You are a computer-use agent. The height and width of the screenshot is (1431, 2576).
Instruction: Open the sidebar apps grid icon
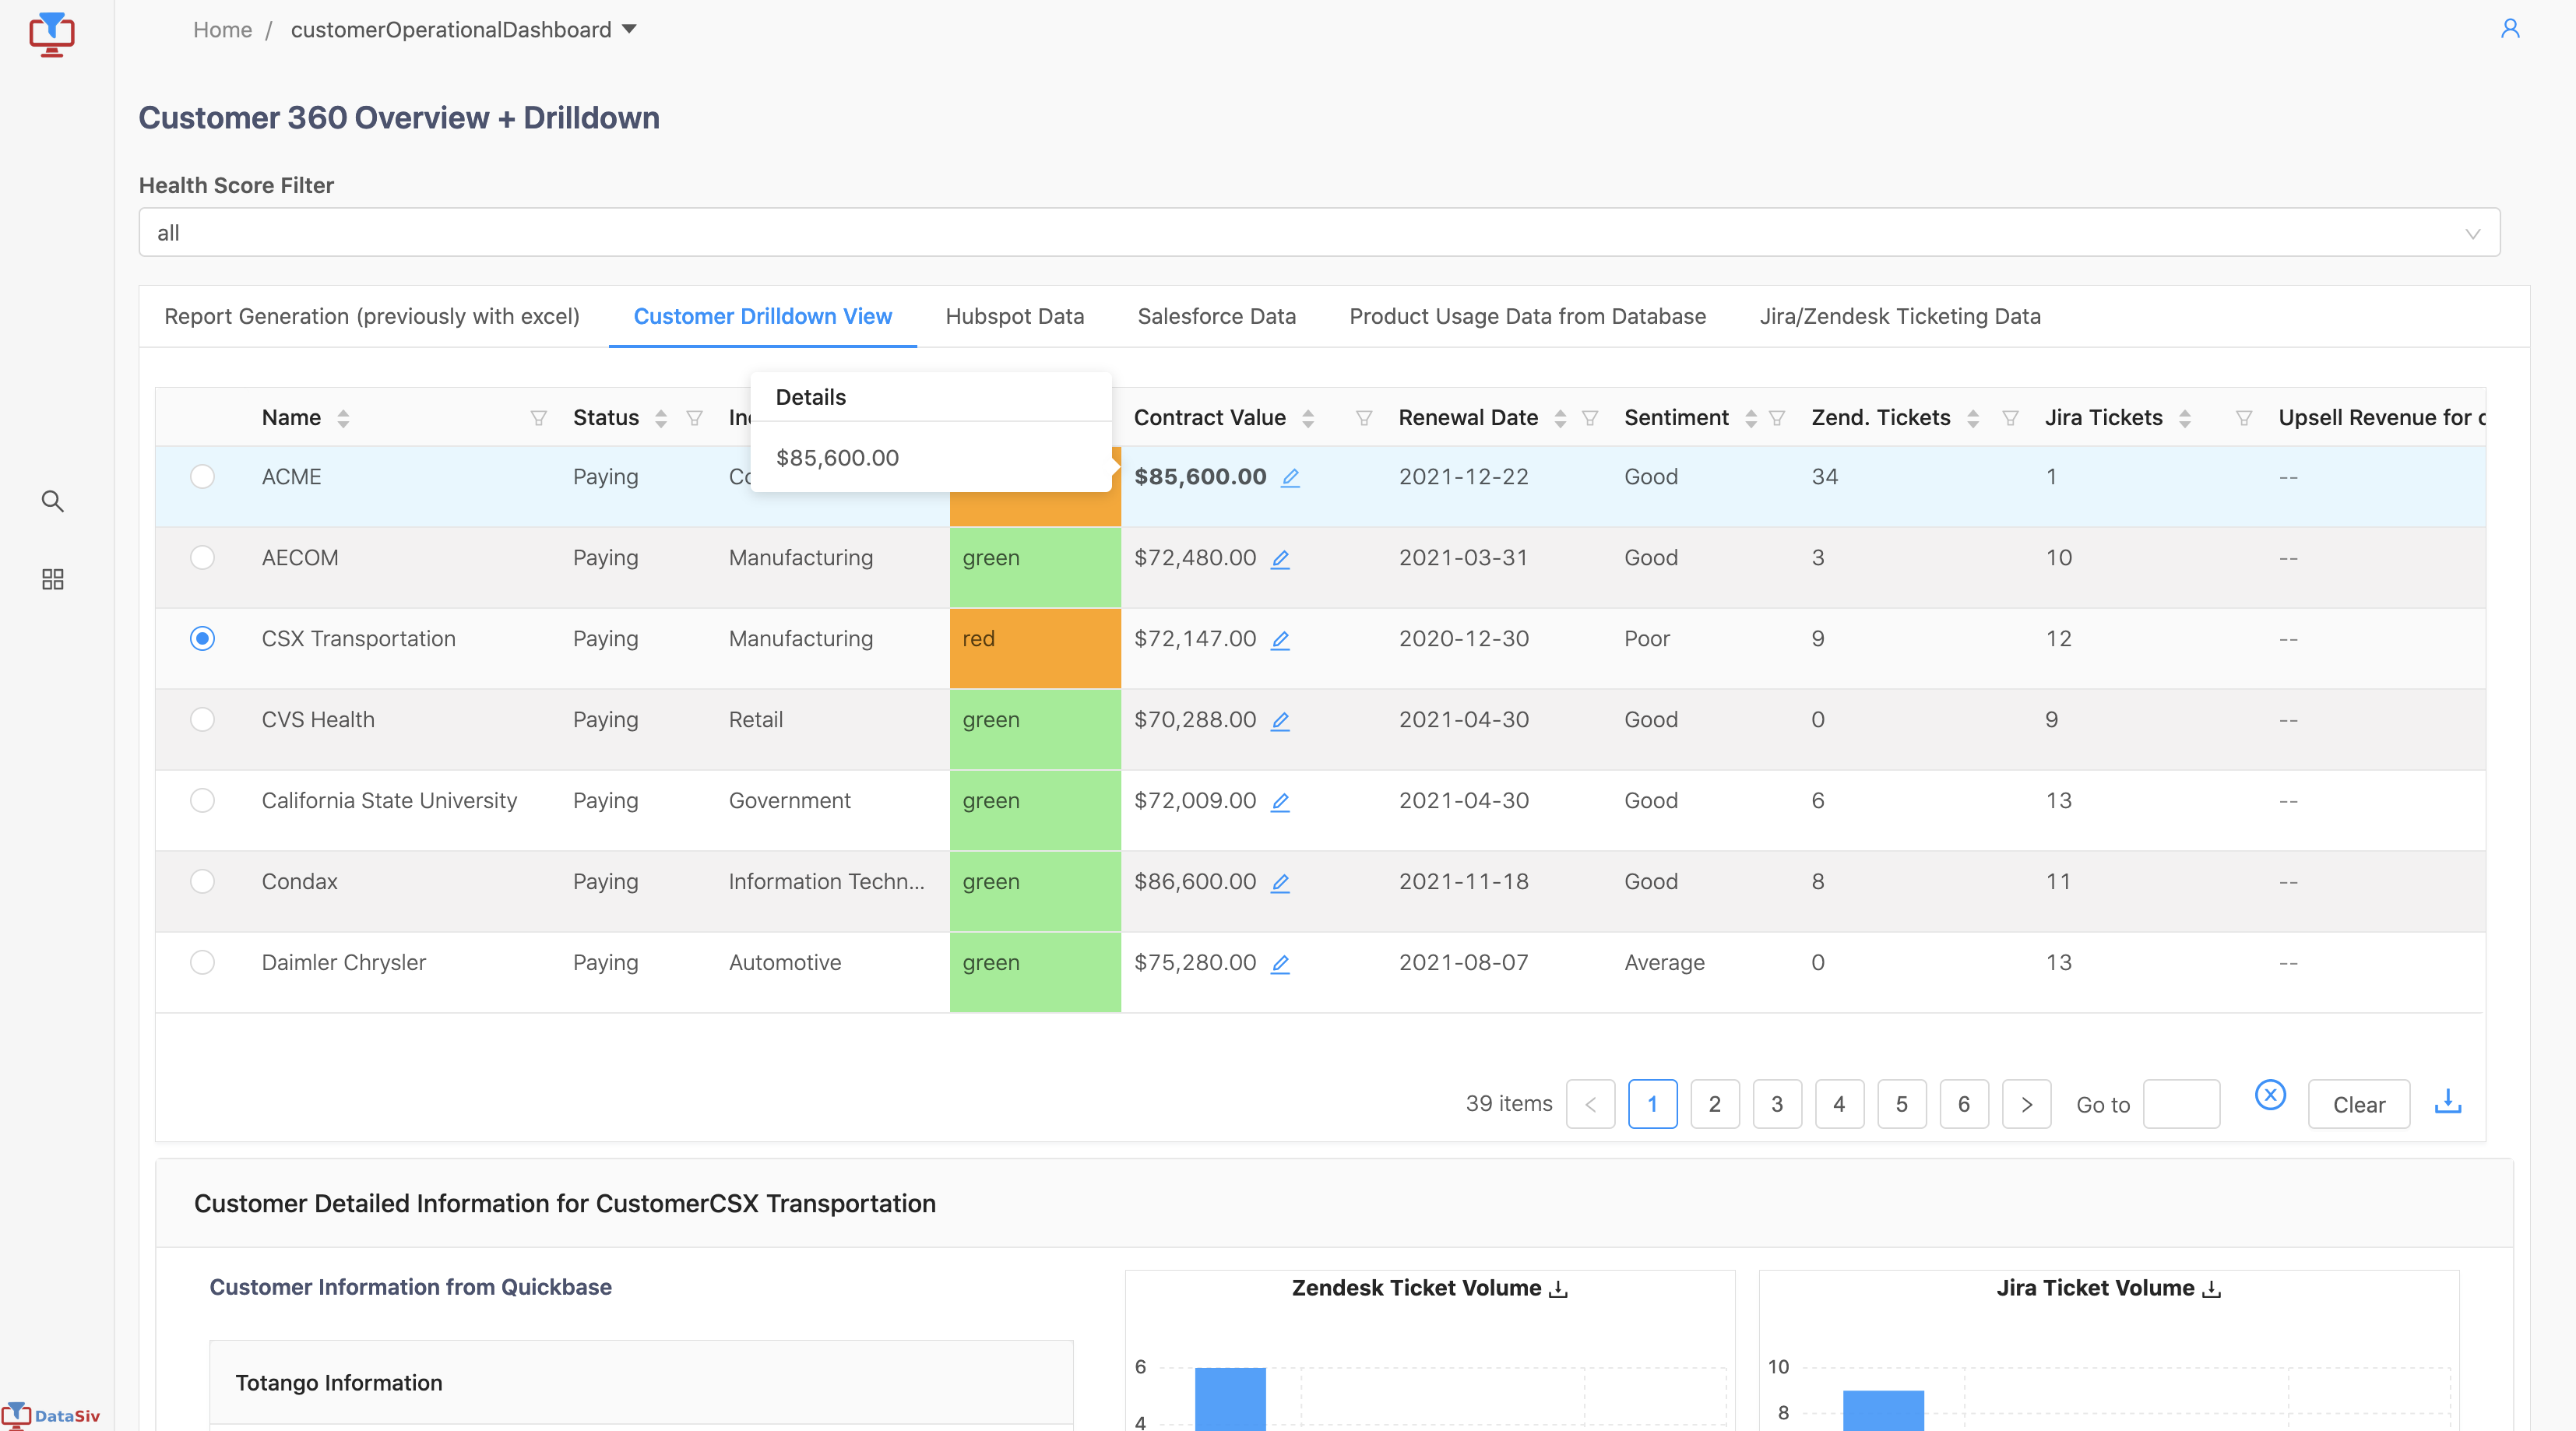tap(53, 579)
